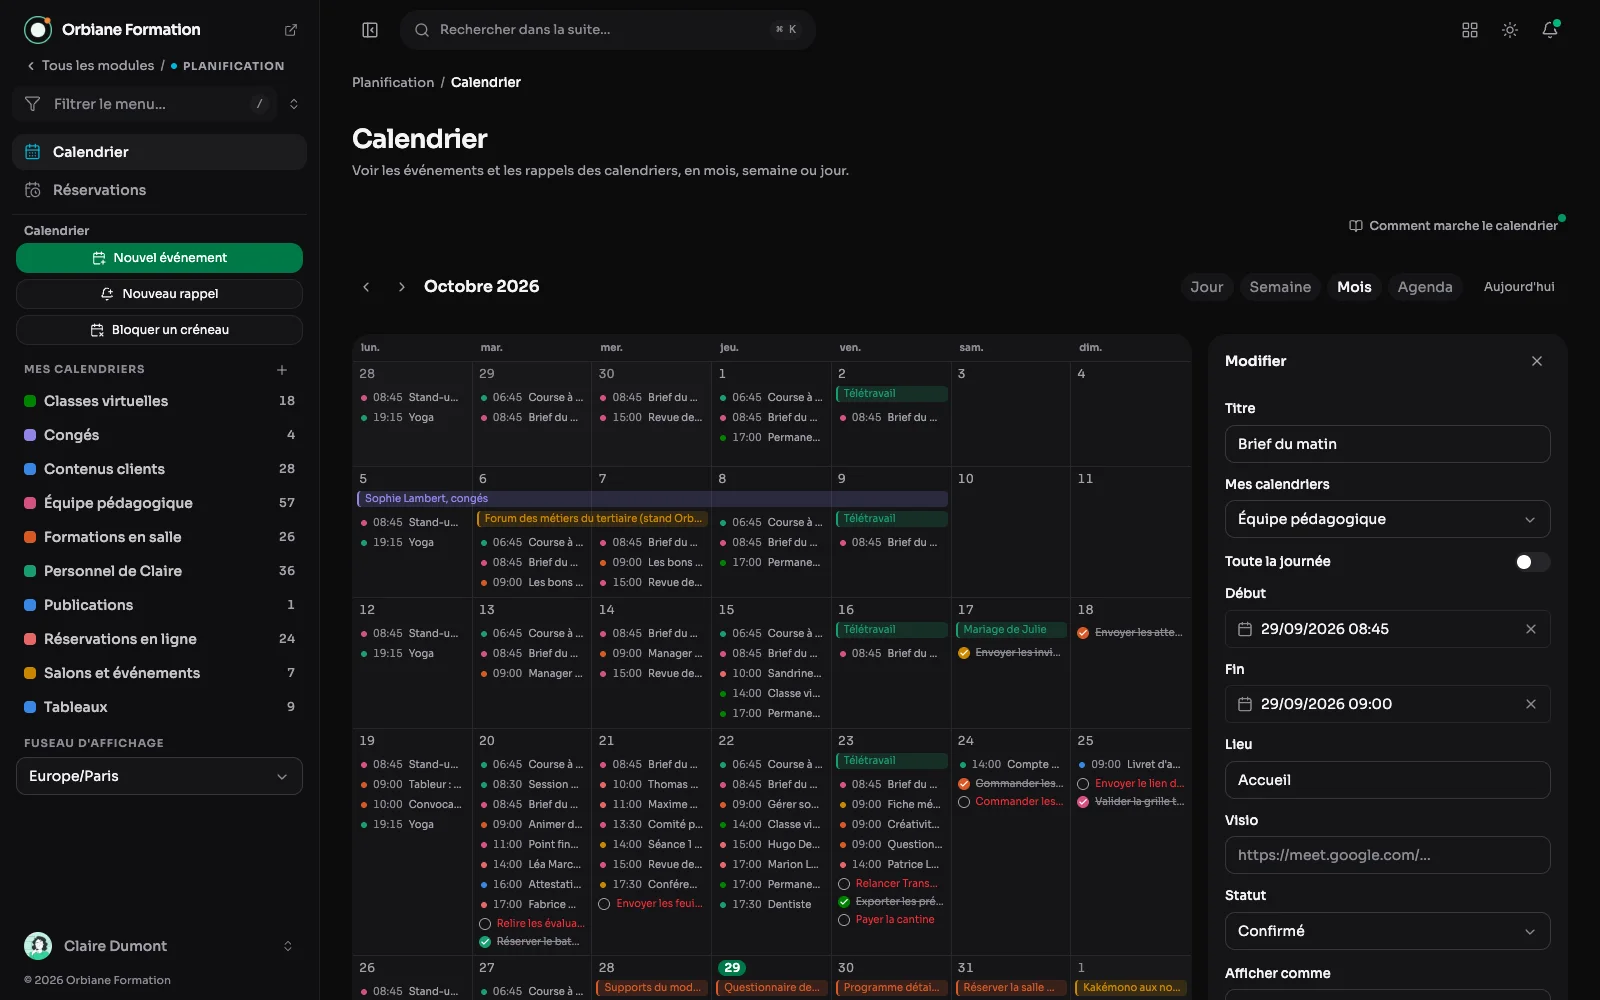This screenshot has height=1000, width=1600.
Task: Open Europe/Paris timezone dropdown
Action: pos(159,776)
